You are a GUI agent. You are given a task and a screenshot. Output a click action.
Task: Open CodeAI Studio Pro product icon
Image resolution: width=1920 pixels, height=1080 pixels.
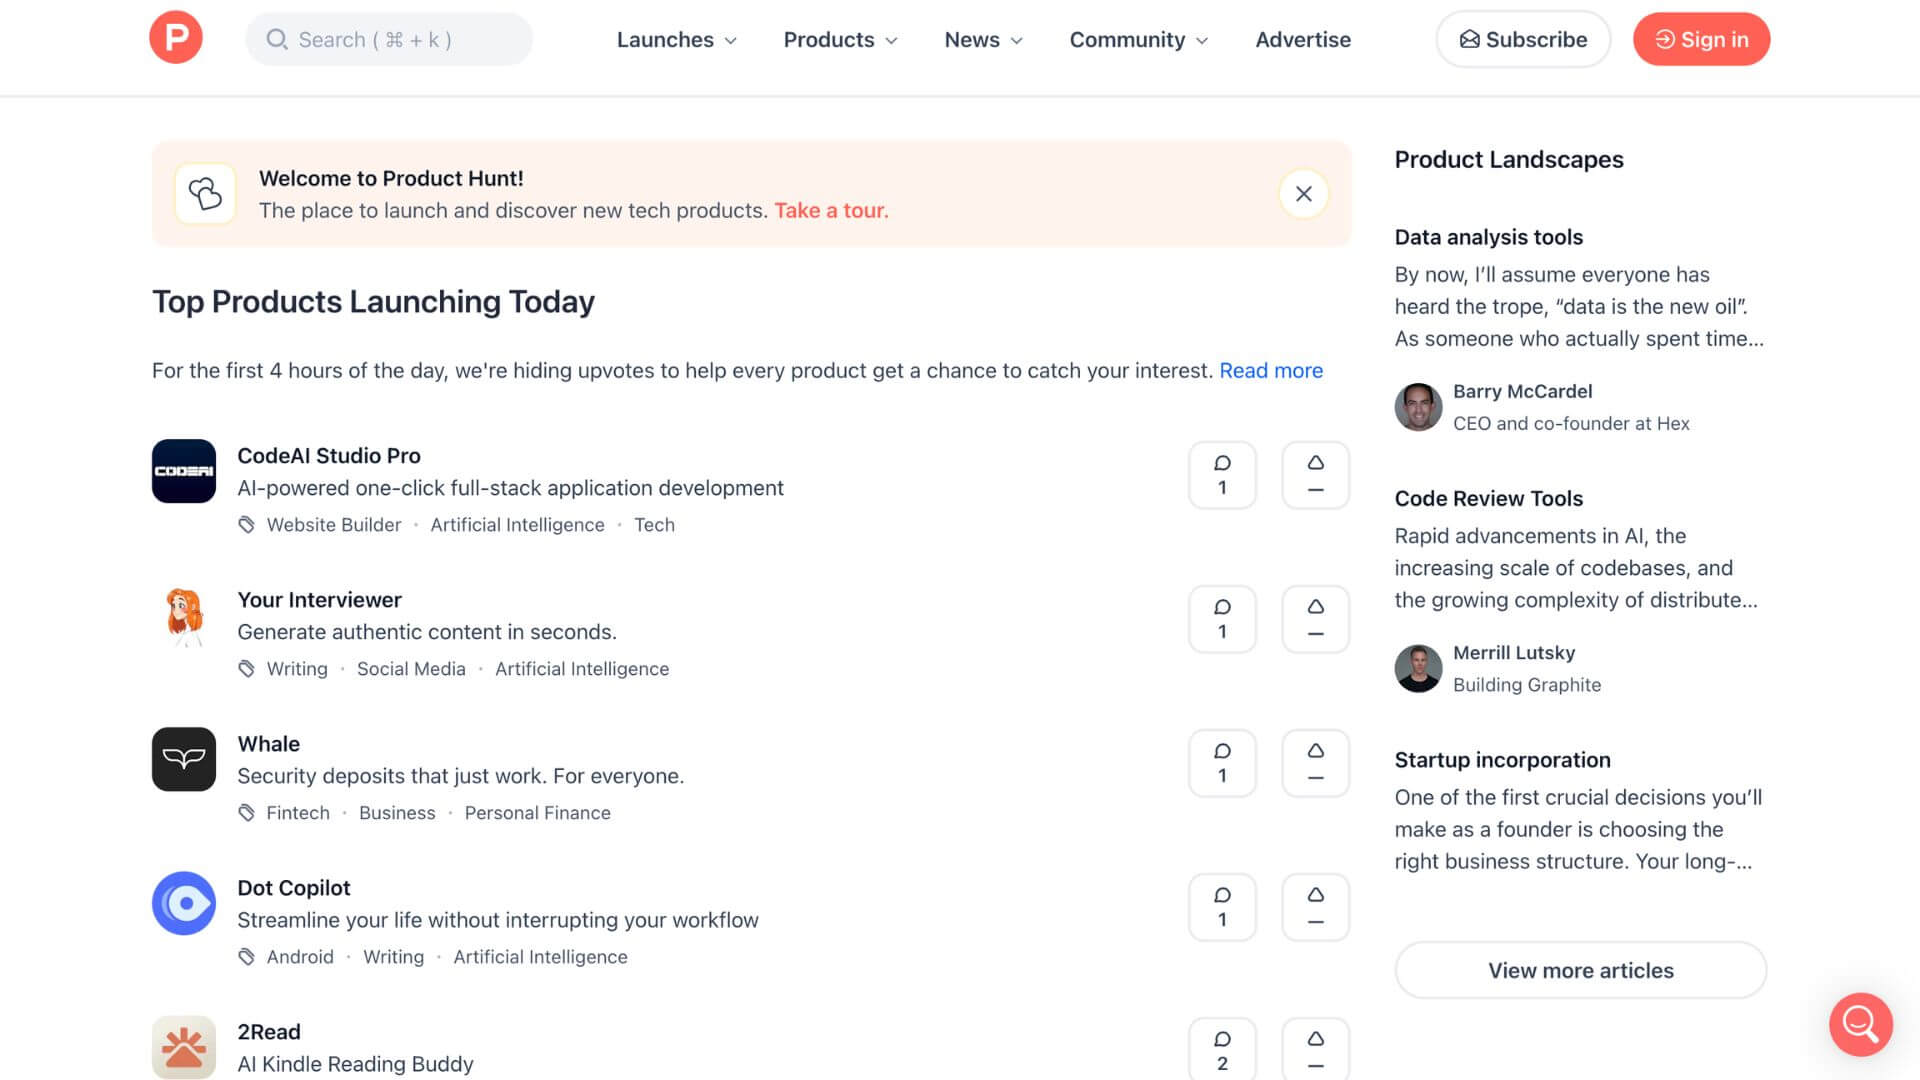(x=184, y=471)
